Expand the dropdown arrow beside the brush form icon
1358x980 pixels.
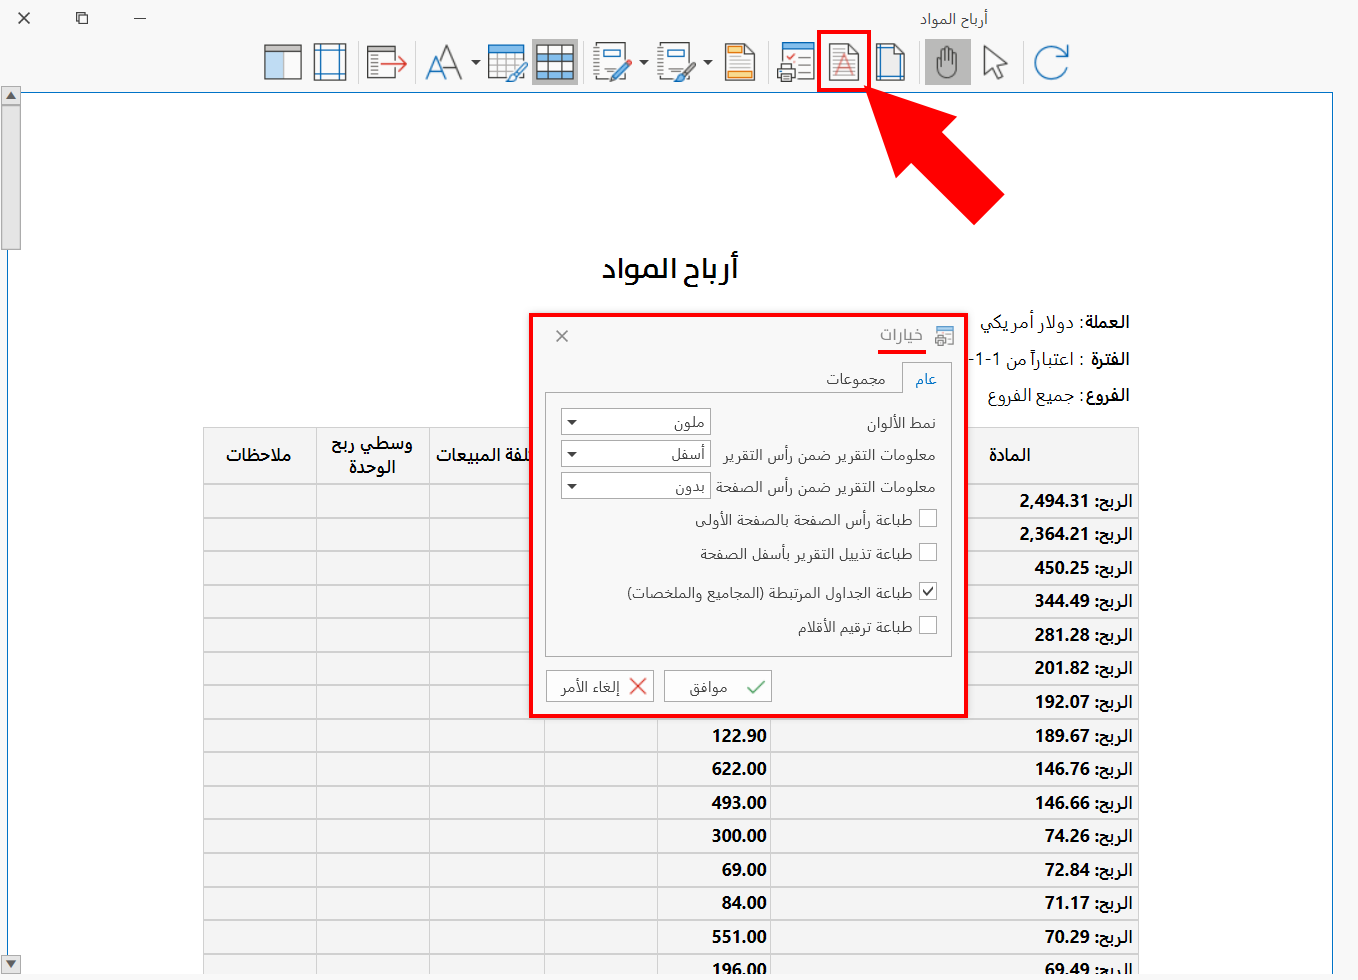click(708, 62)
